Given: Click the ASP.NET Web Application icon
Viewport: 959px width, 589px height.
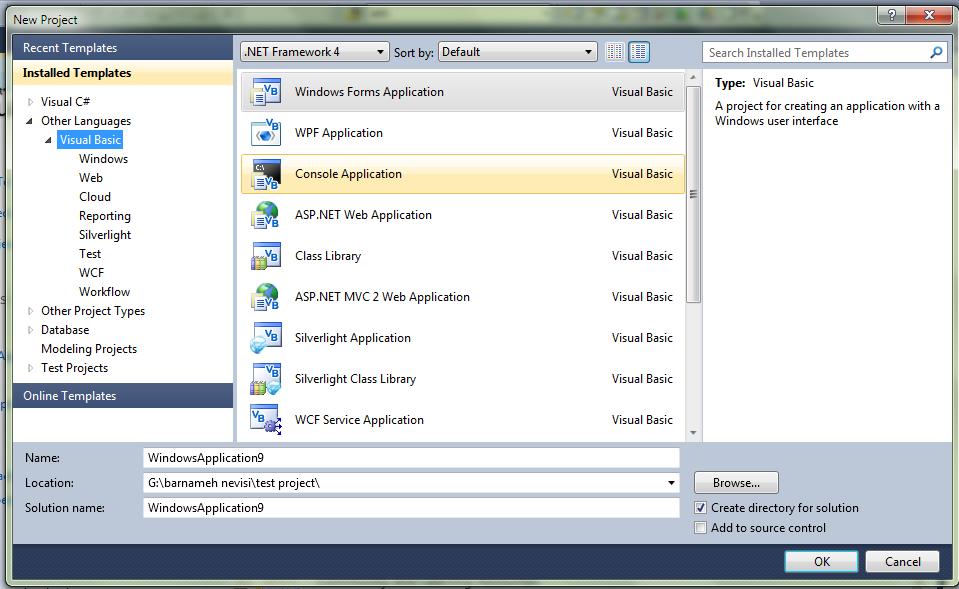Looking at the screenshot, I should coord(265,215).
